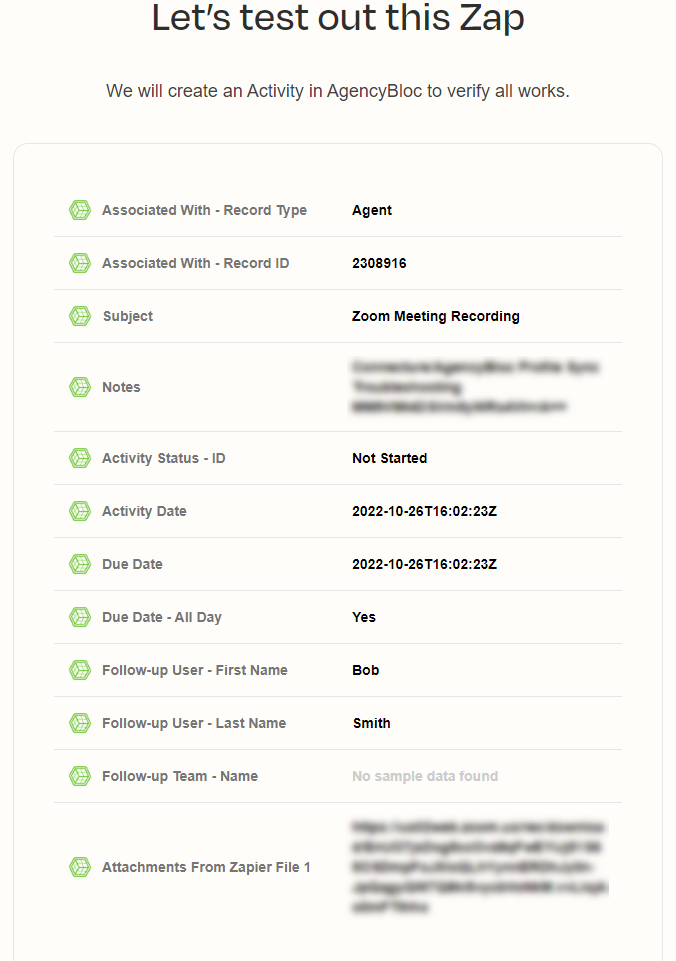Select the 'Subject' field label
Viewport: 676px width, 961px height.
(127, 316)
